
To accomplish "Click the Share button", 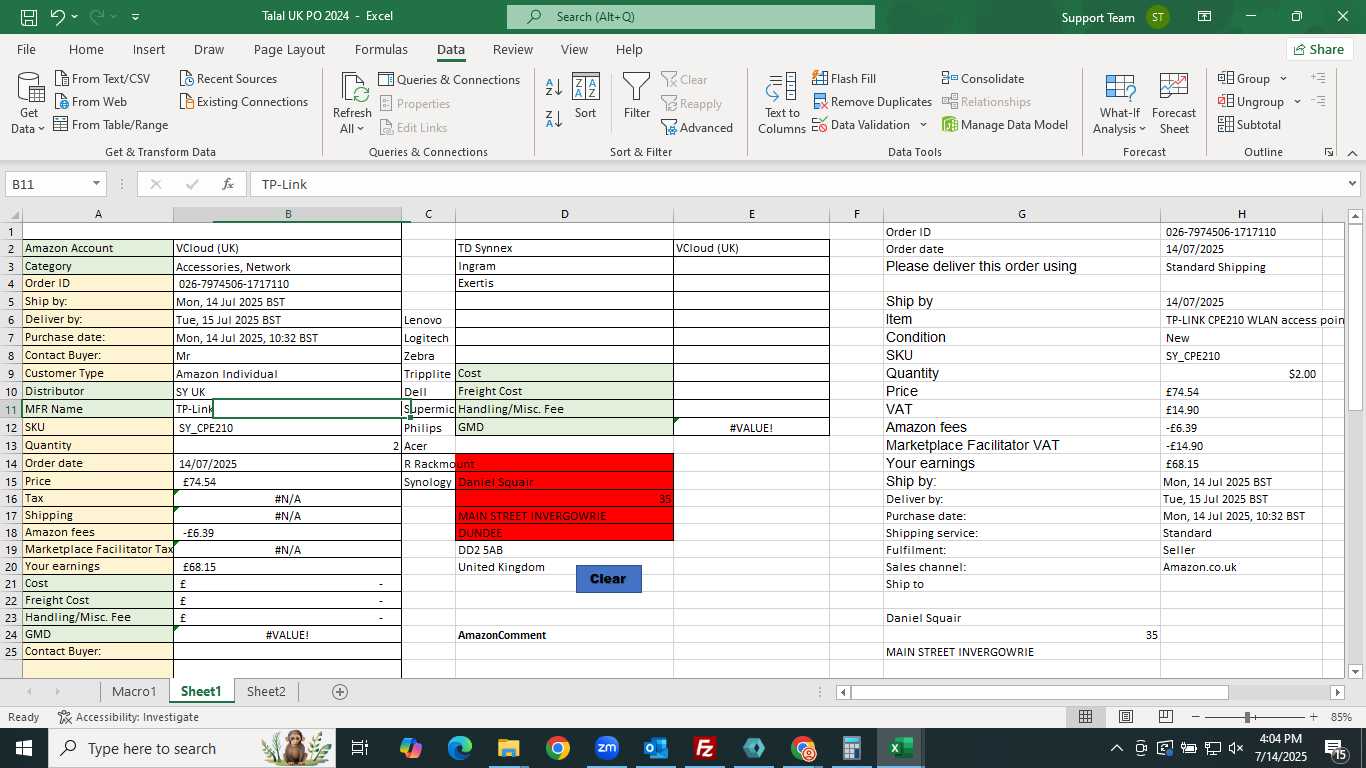I will tap(1319, 49).
